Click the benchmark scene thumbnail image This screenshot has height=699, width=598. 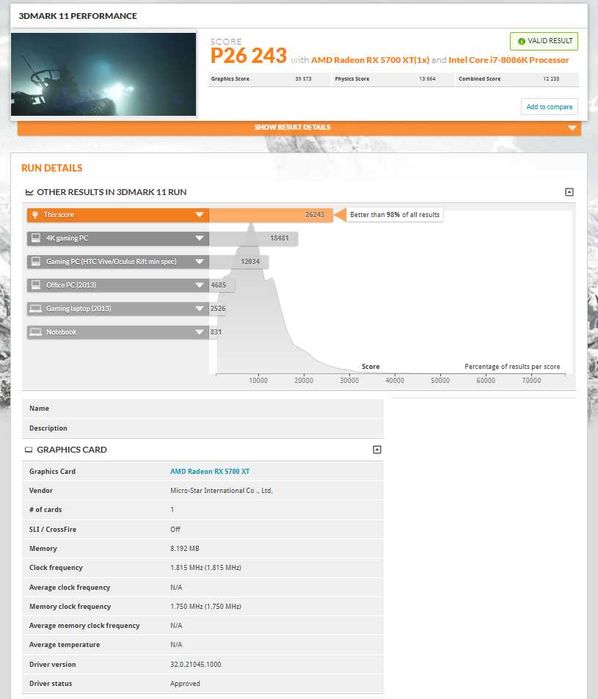tap(103, 74)
